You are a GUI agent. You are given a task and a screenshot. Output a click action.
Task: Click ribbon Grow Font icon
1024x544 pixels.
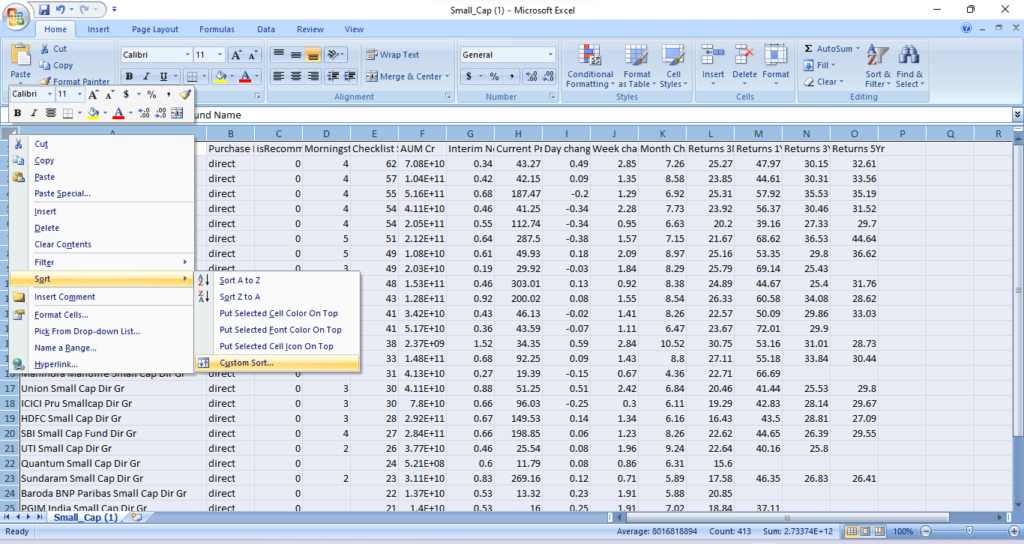pos(236,55)
